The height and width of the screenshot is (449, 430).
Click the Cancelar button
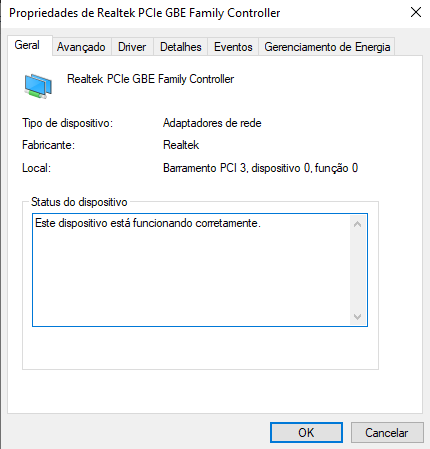tap(387, 433)
